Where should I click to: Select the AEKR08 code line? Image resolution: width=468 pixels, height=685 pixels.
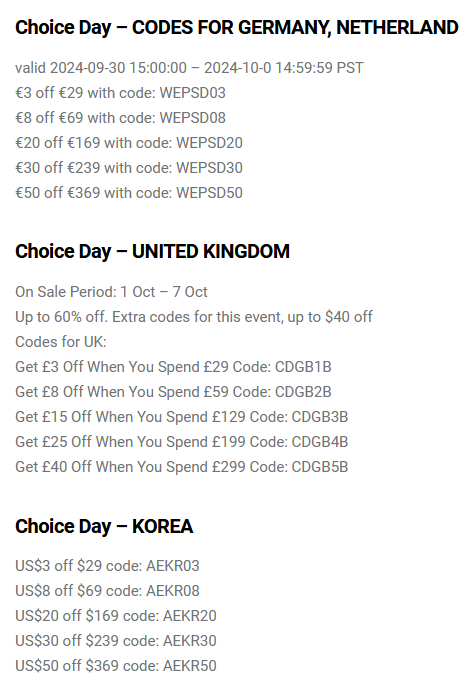click(x=107, y=591)
